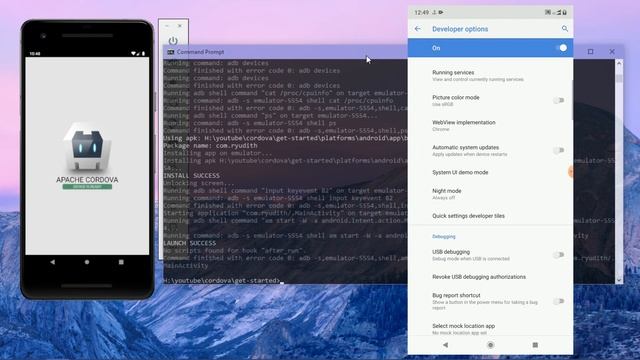The image size is (640, 360).
Task: Click emulator power button icon
Action: [173, 41]
